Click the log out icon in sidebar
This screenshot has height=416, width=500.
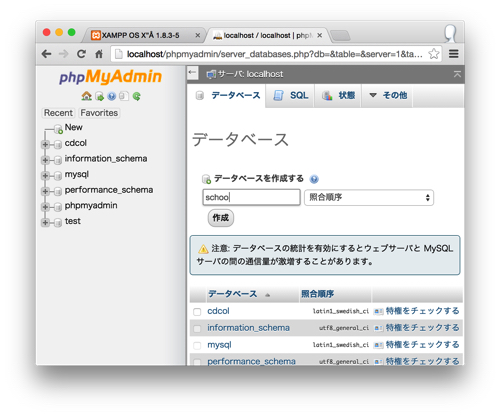tap(99, 96)
